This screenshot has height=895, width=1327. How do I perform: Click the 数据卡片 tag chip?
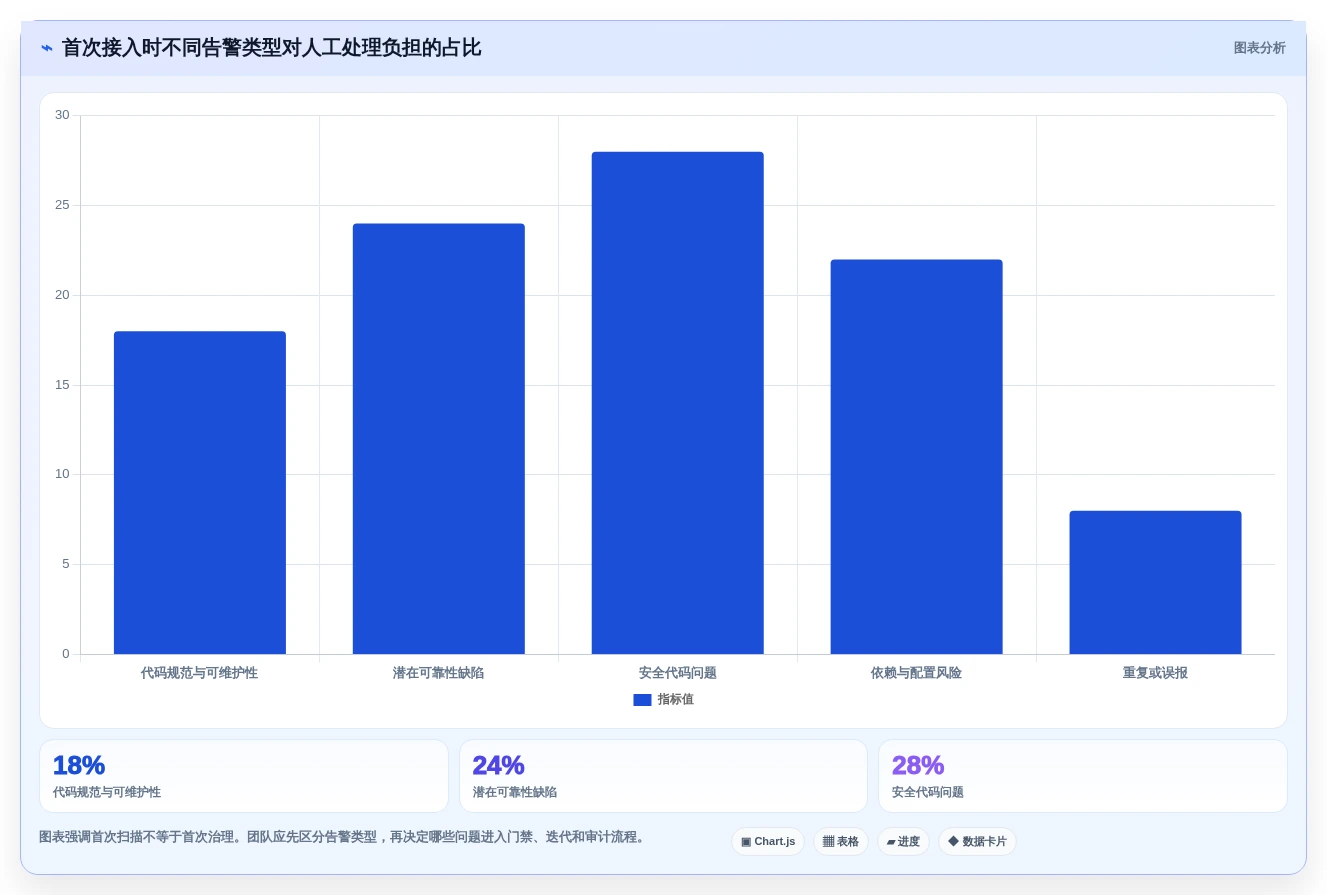pos(977,842)
